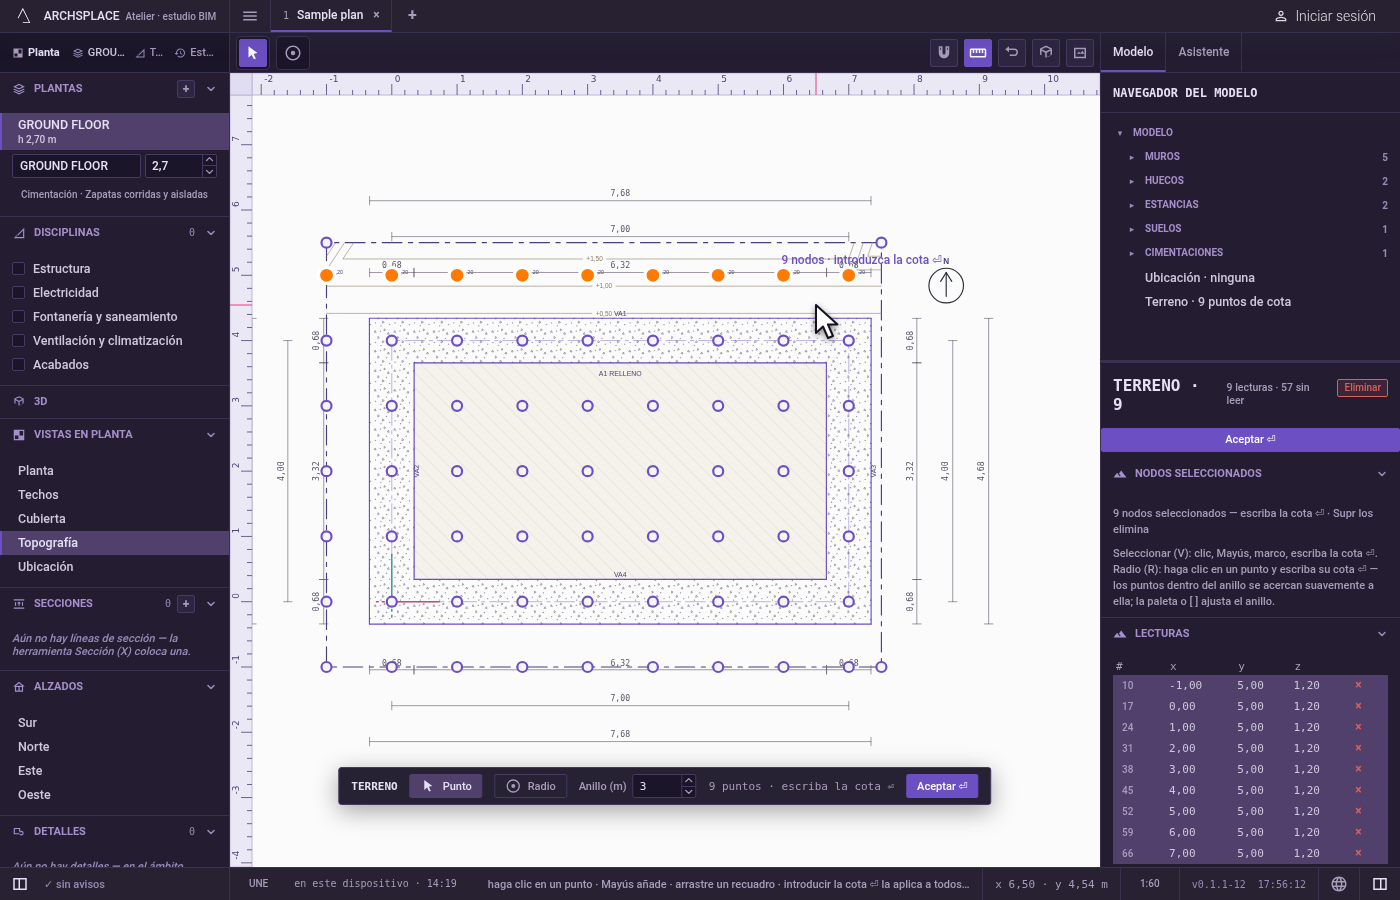Collapse the PLANTAS section chevron
Image resolution: width=1400 pixels, height=900 pixels.
(211, 89)
